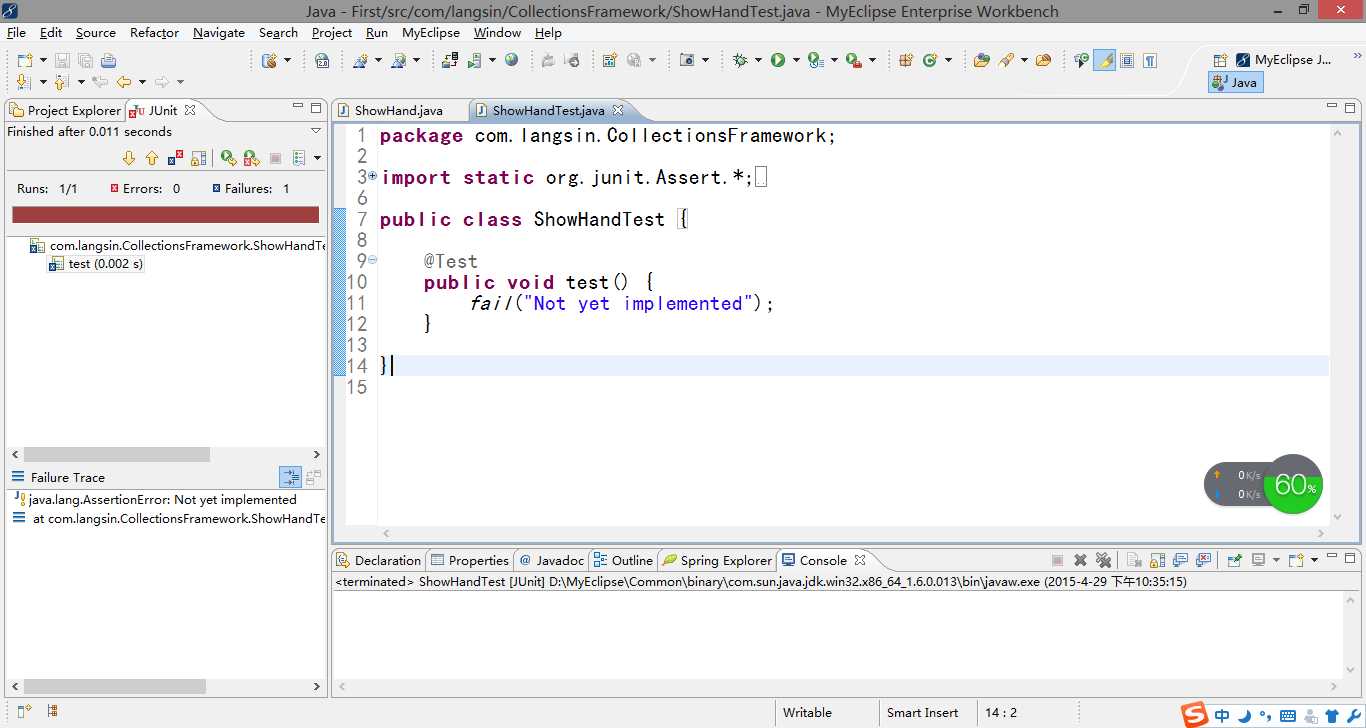Image resolution: width=1366 pixels, height=728 pixels.
Task: Click the Print icon in the toolbar
Action: click(x=108, y=61)
